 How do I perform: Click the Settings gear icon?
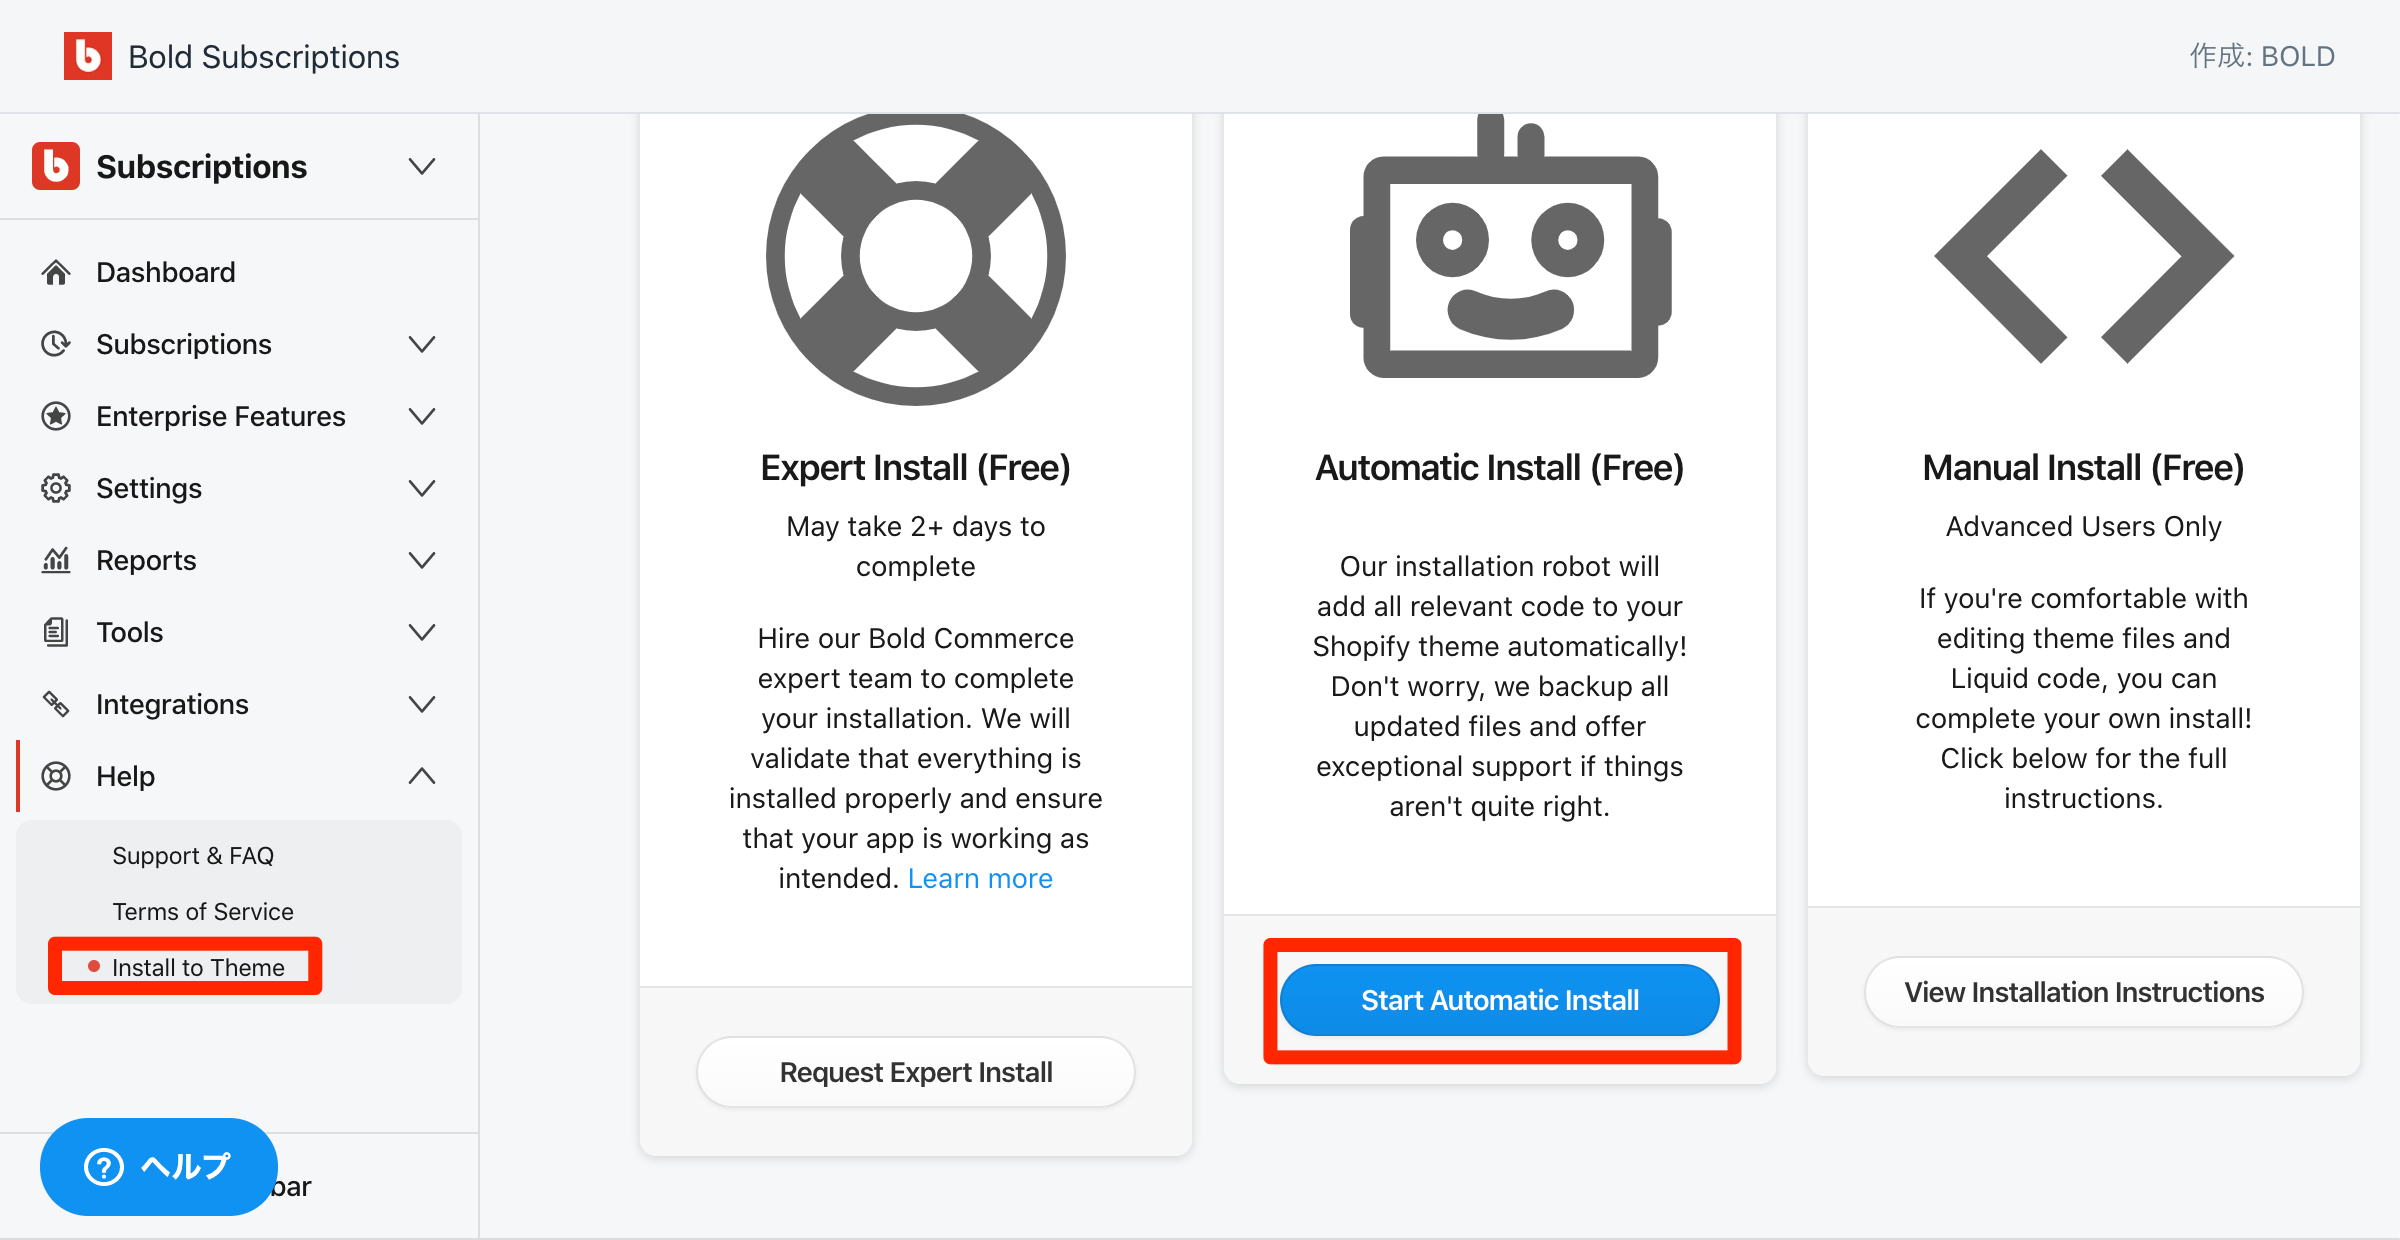pyautogui.click(x=56, y=488)
